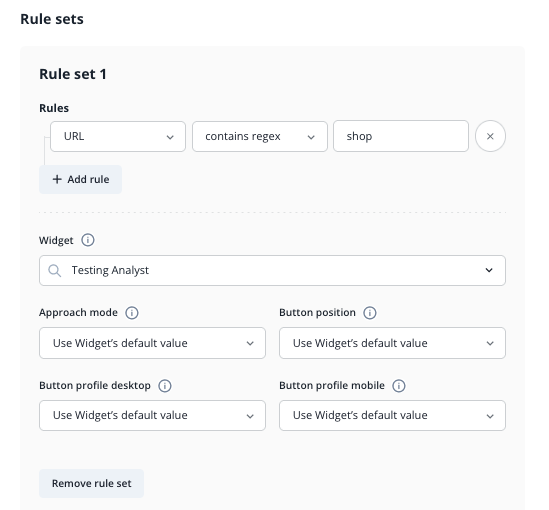Remove the URL rule with X icon
The width and height of the screenshot is (549, 510).
490,136
